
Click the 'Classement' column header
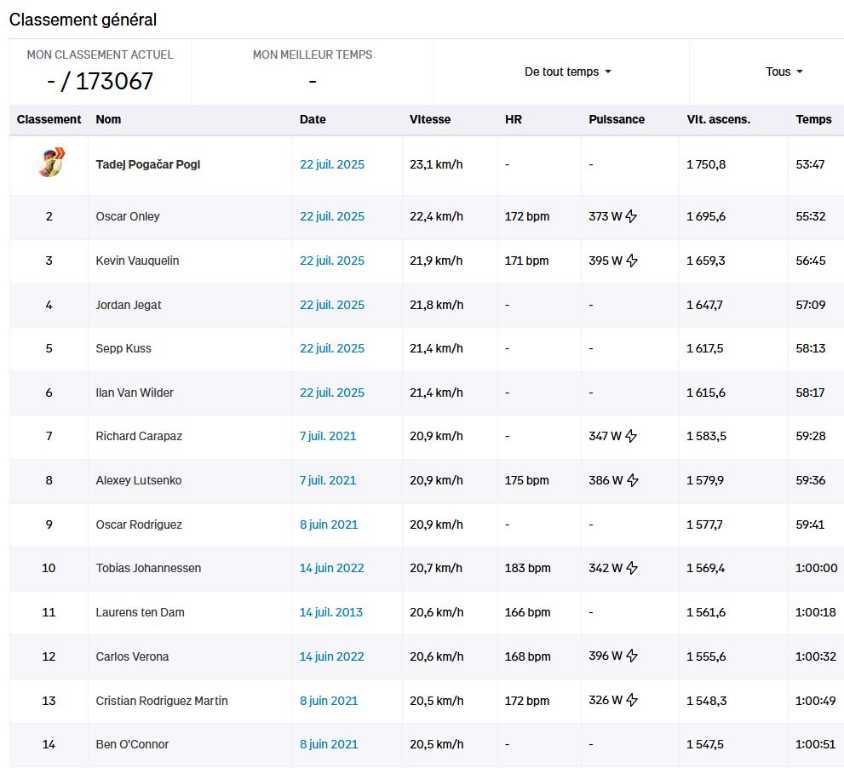pos(49,119)
